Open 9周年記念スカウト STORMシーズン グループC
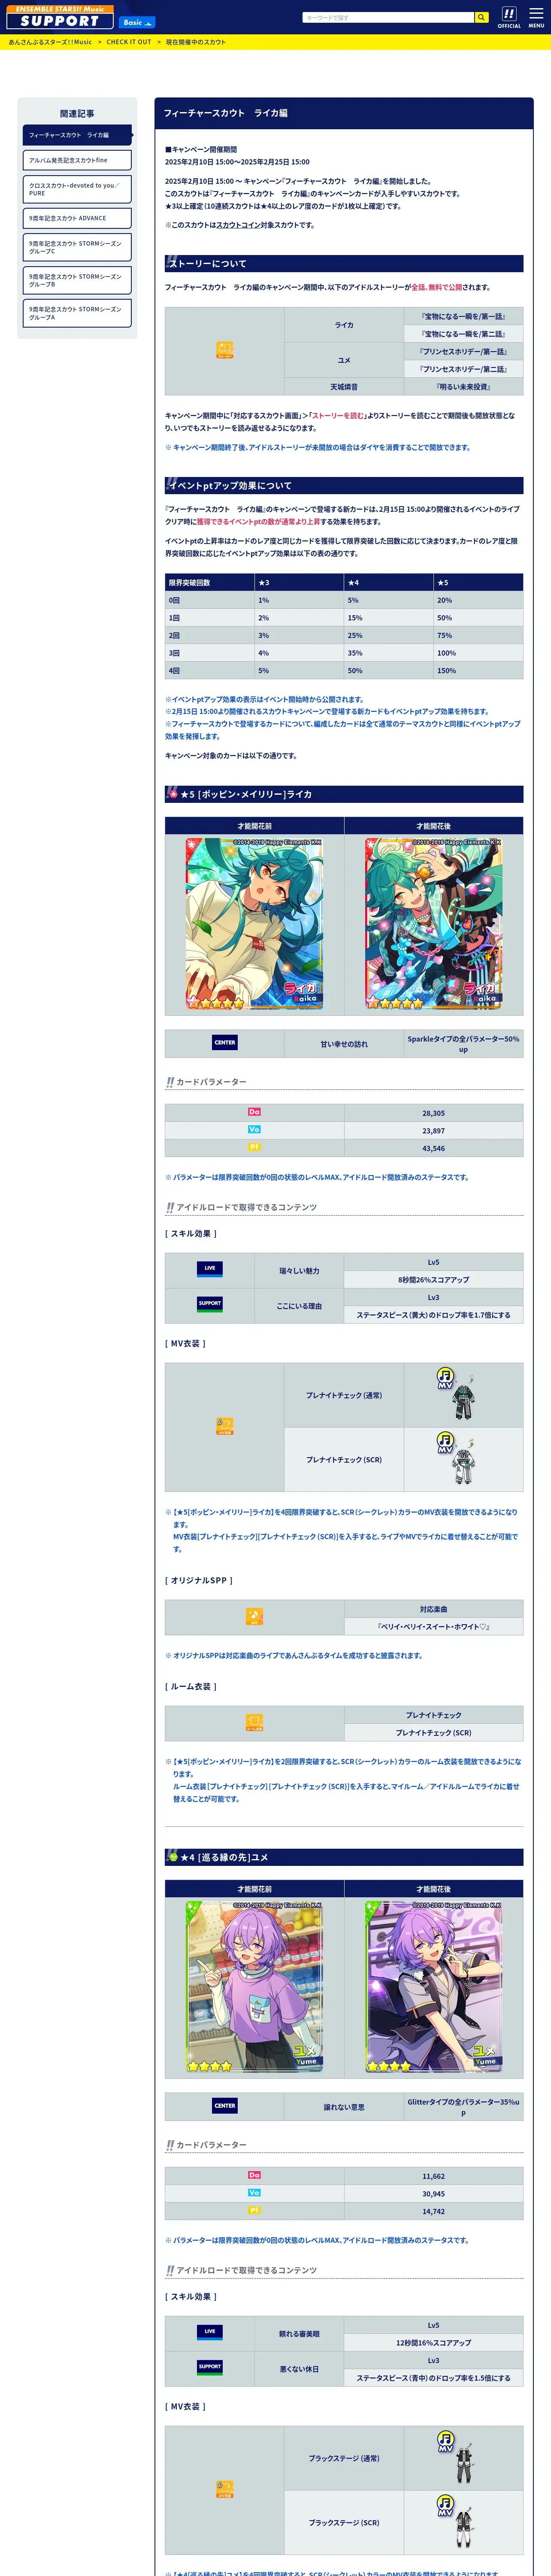Screen dimensions: 551x2576 [x=77, y=247]
